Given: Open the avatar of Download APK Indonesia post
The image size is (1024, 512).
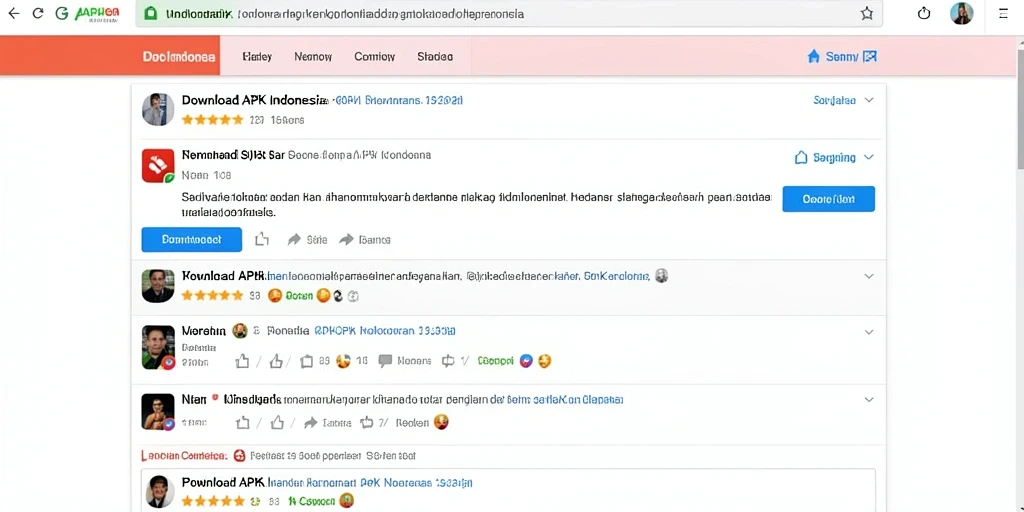Looking at the screenshot, I should click(158, 109).
